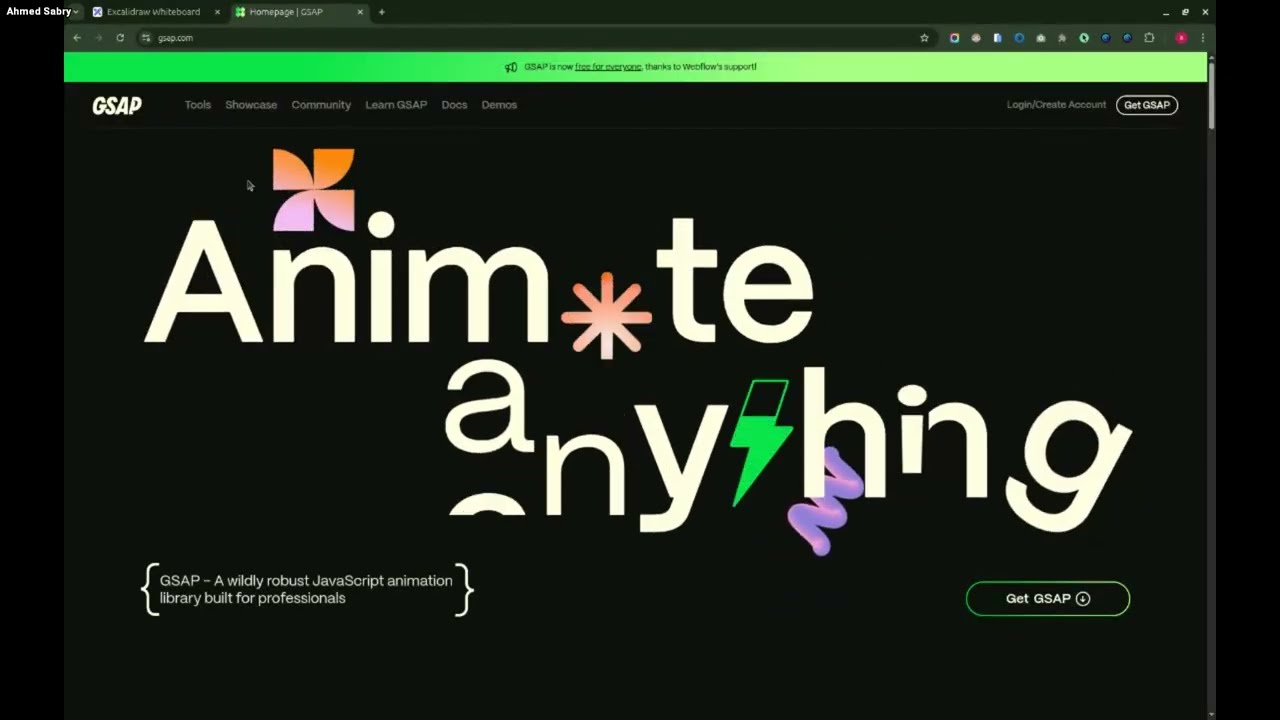Screen dimensions: 1280x720
Task: Follow the 'free for everyone' banner link
Action: (x=608, y=67)
